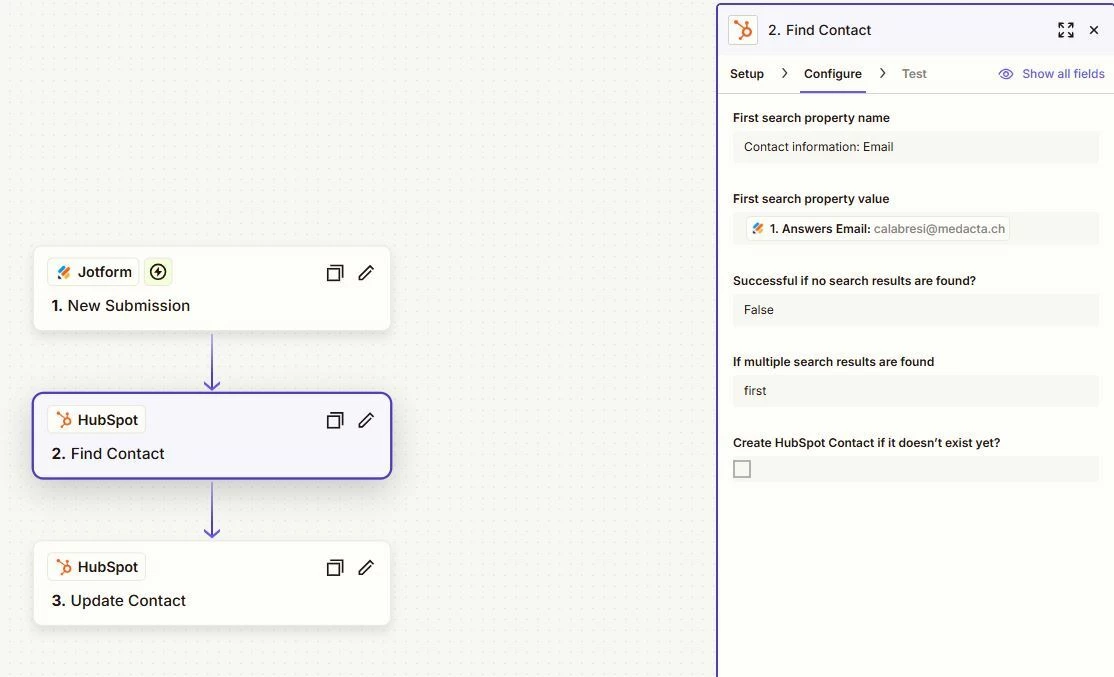
Task: Click the 2. Find Contact panel title
Action: pos(819,30)
